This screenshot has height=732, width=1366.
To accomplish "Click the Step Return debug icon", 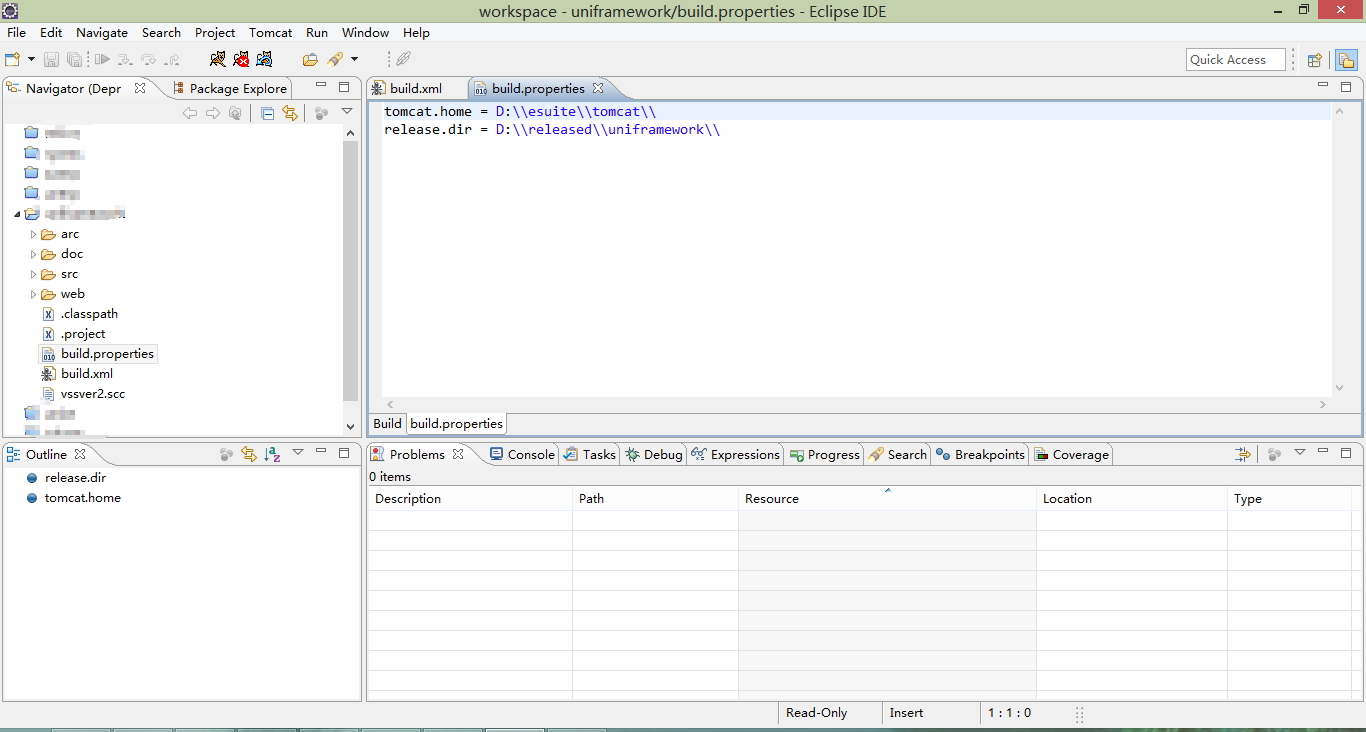I will coord(172,60).
